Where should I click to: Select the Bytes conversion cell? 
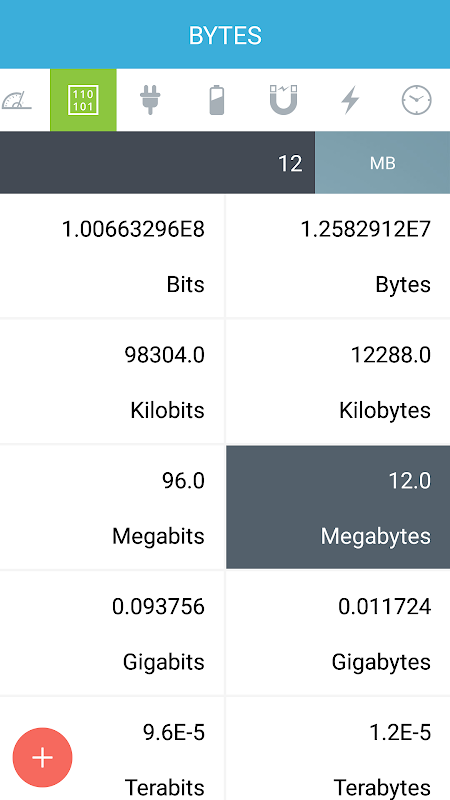[x=338, y=256]
